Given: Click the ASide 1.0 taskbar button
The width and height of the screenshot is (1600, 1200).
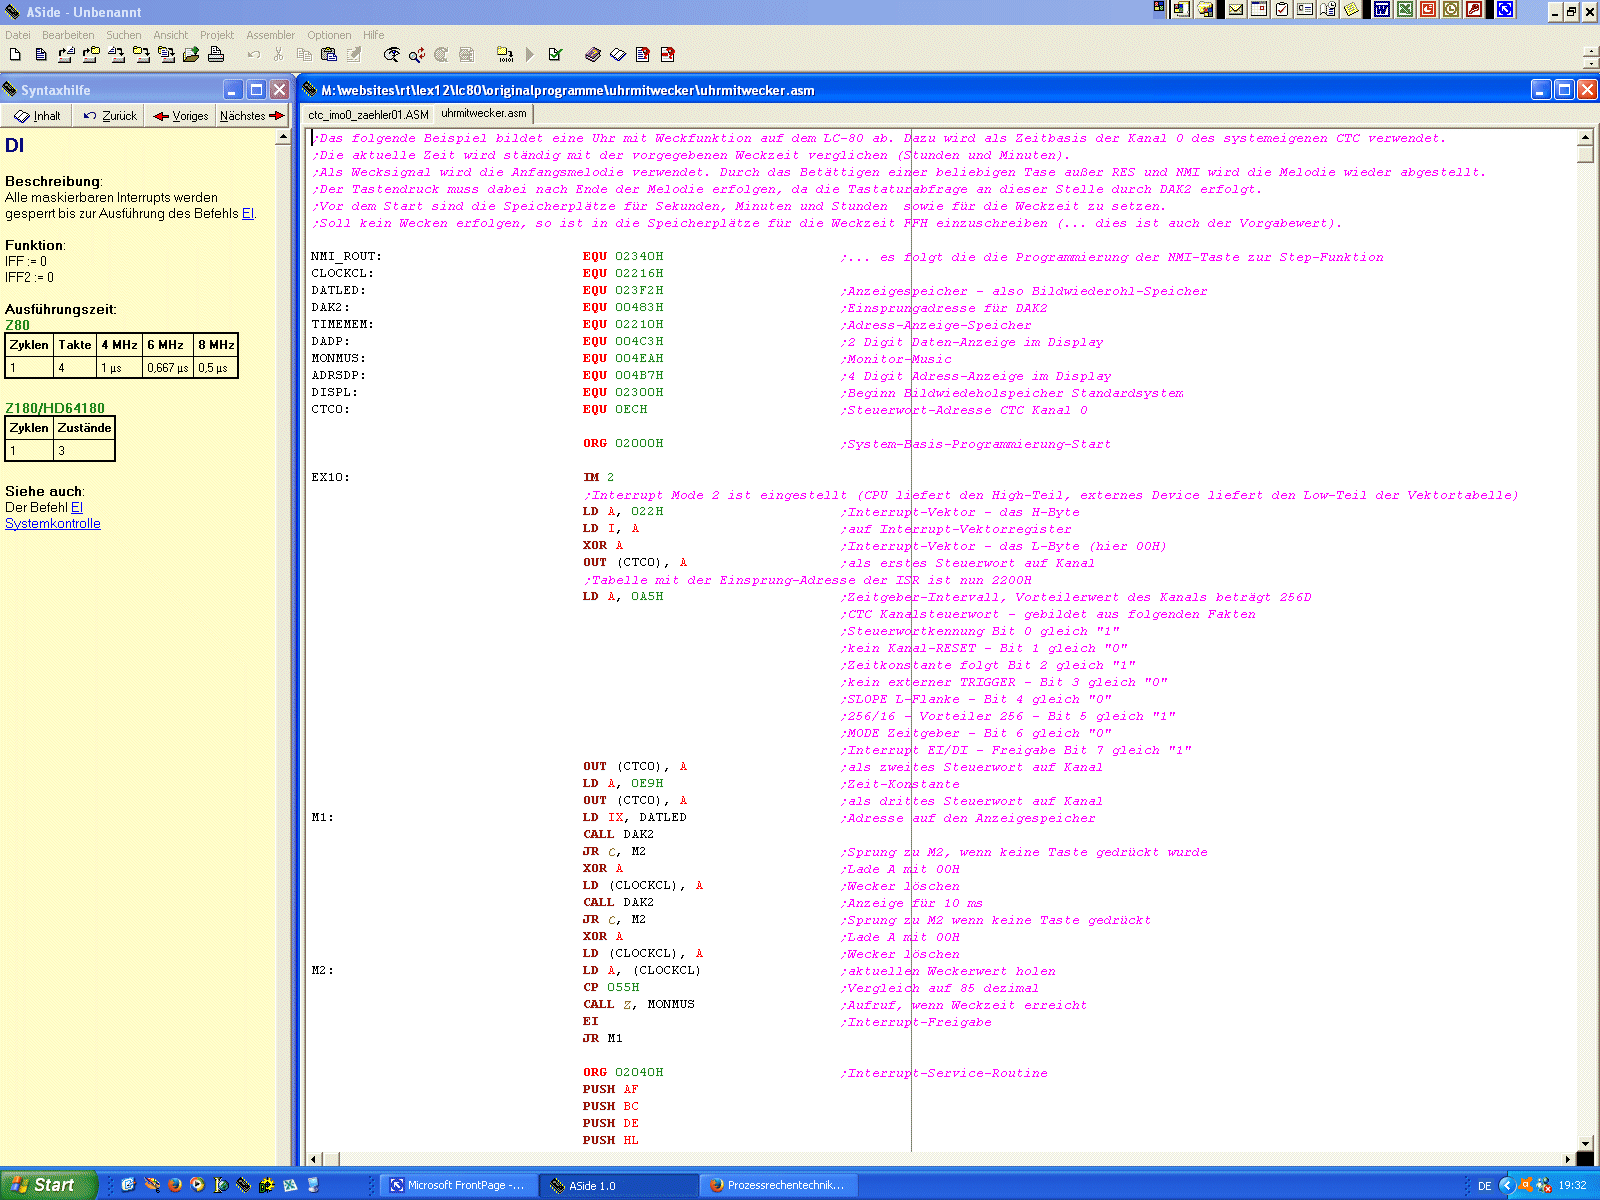Looking at the screenshot, I should coord(618,1185).
